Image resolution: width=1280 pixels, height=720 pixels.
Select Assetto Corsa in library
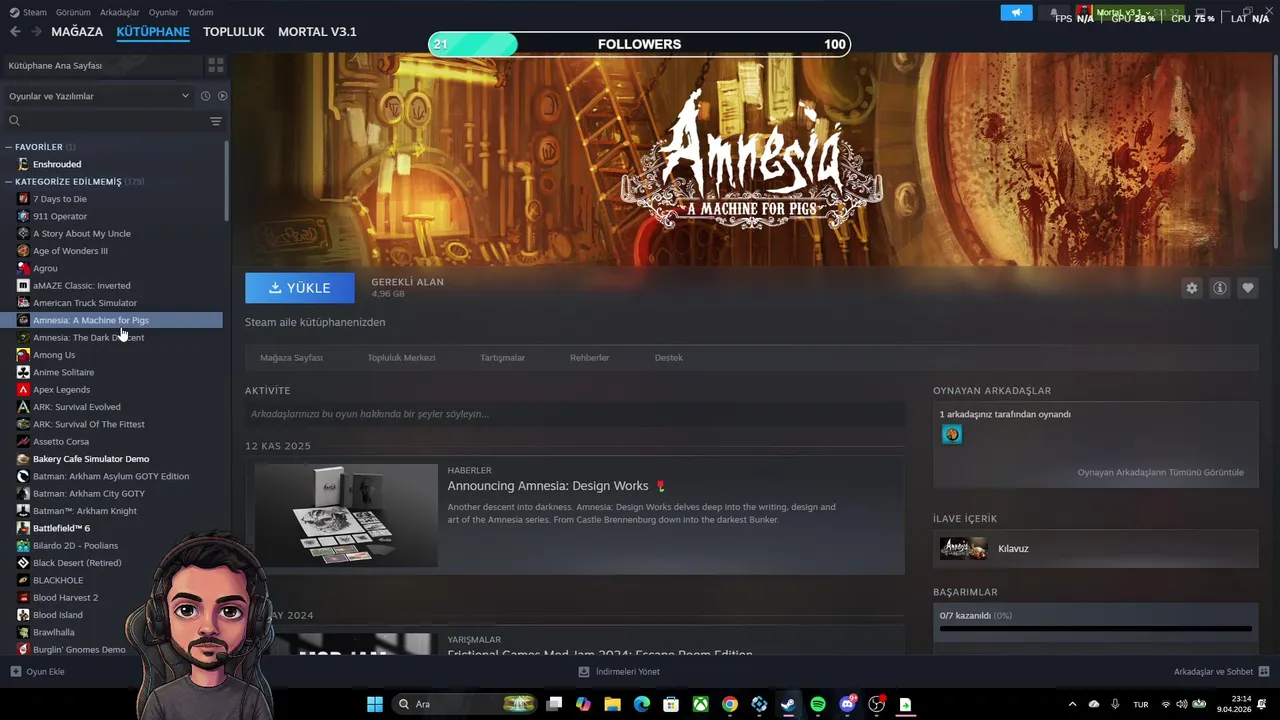click(61, 442)
